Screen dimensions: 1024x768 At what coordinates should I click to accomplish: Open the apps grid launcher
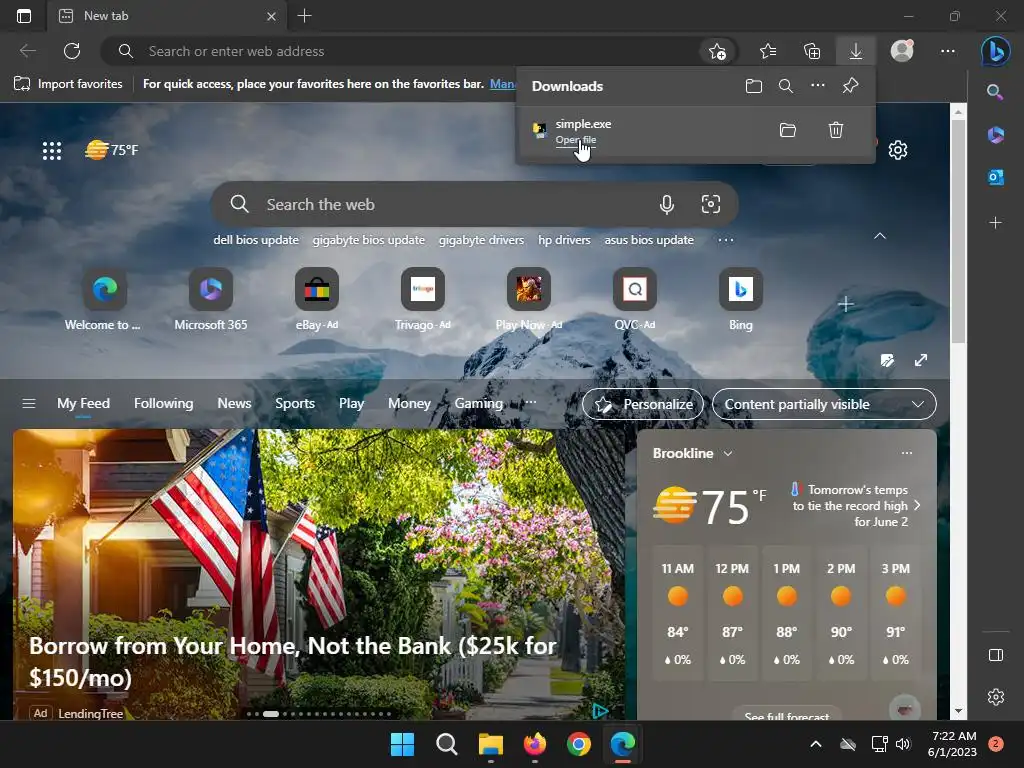[52, 151]
